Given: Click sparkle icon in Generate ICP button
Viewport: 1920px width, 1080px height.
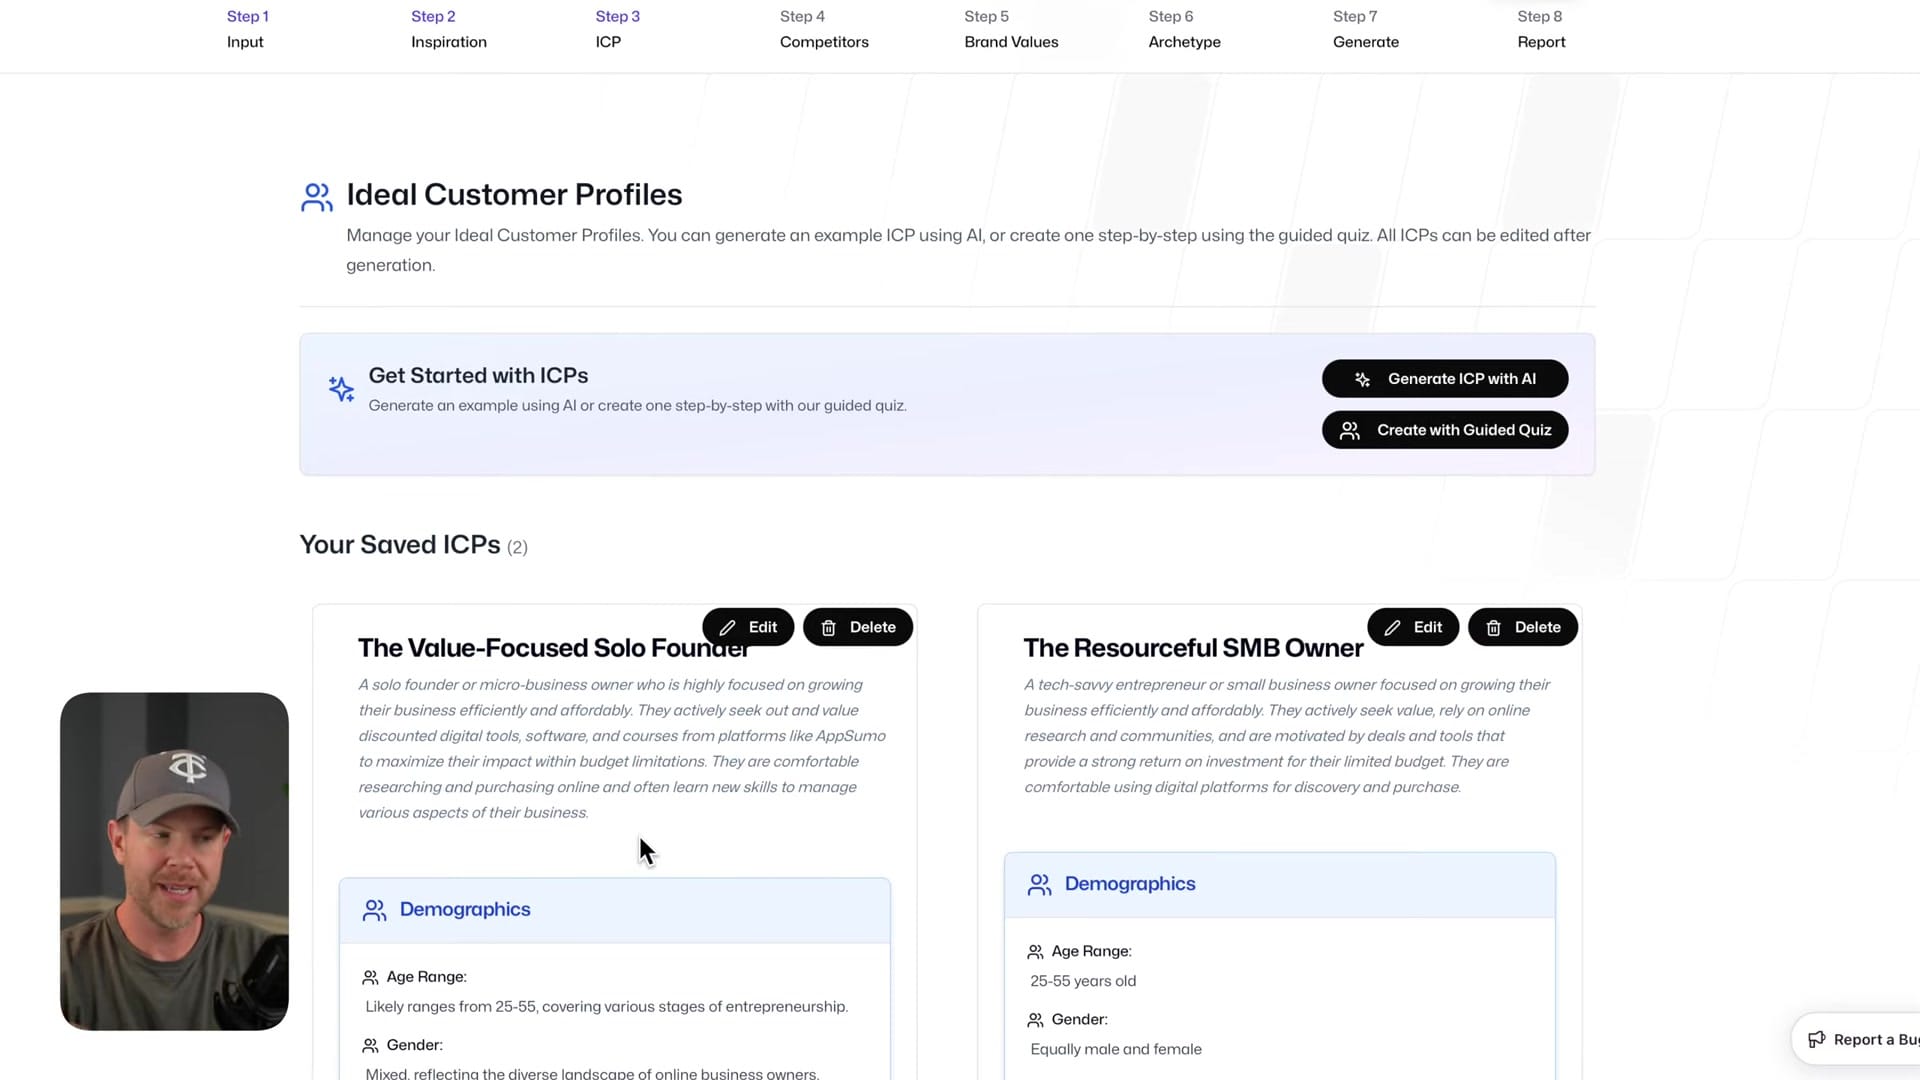Looking at the screenshot, I should click(x=1362, y=379).
